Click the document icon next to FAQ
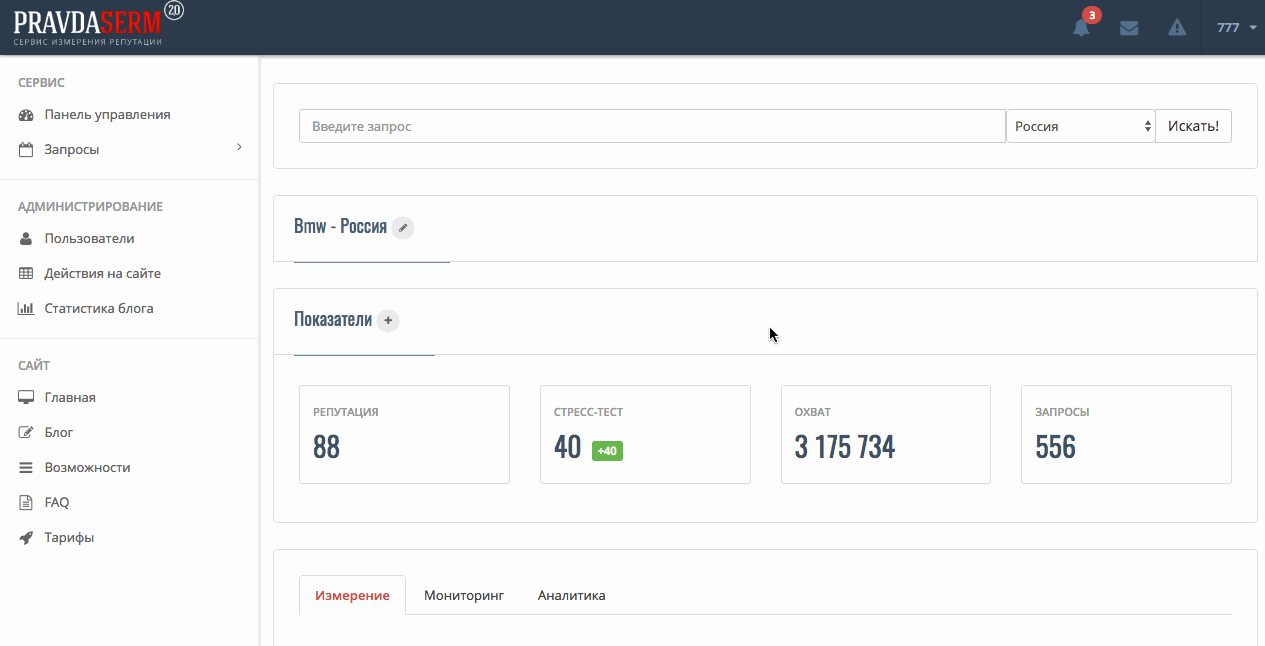The image size is (1265, 646). pos(27,503)
